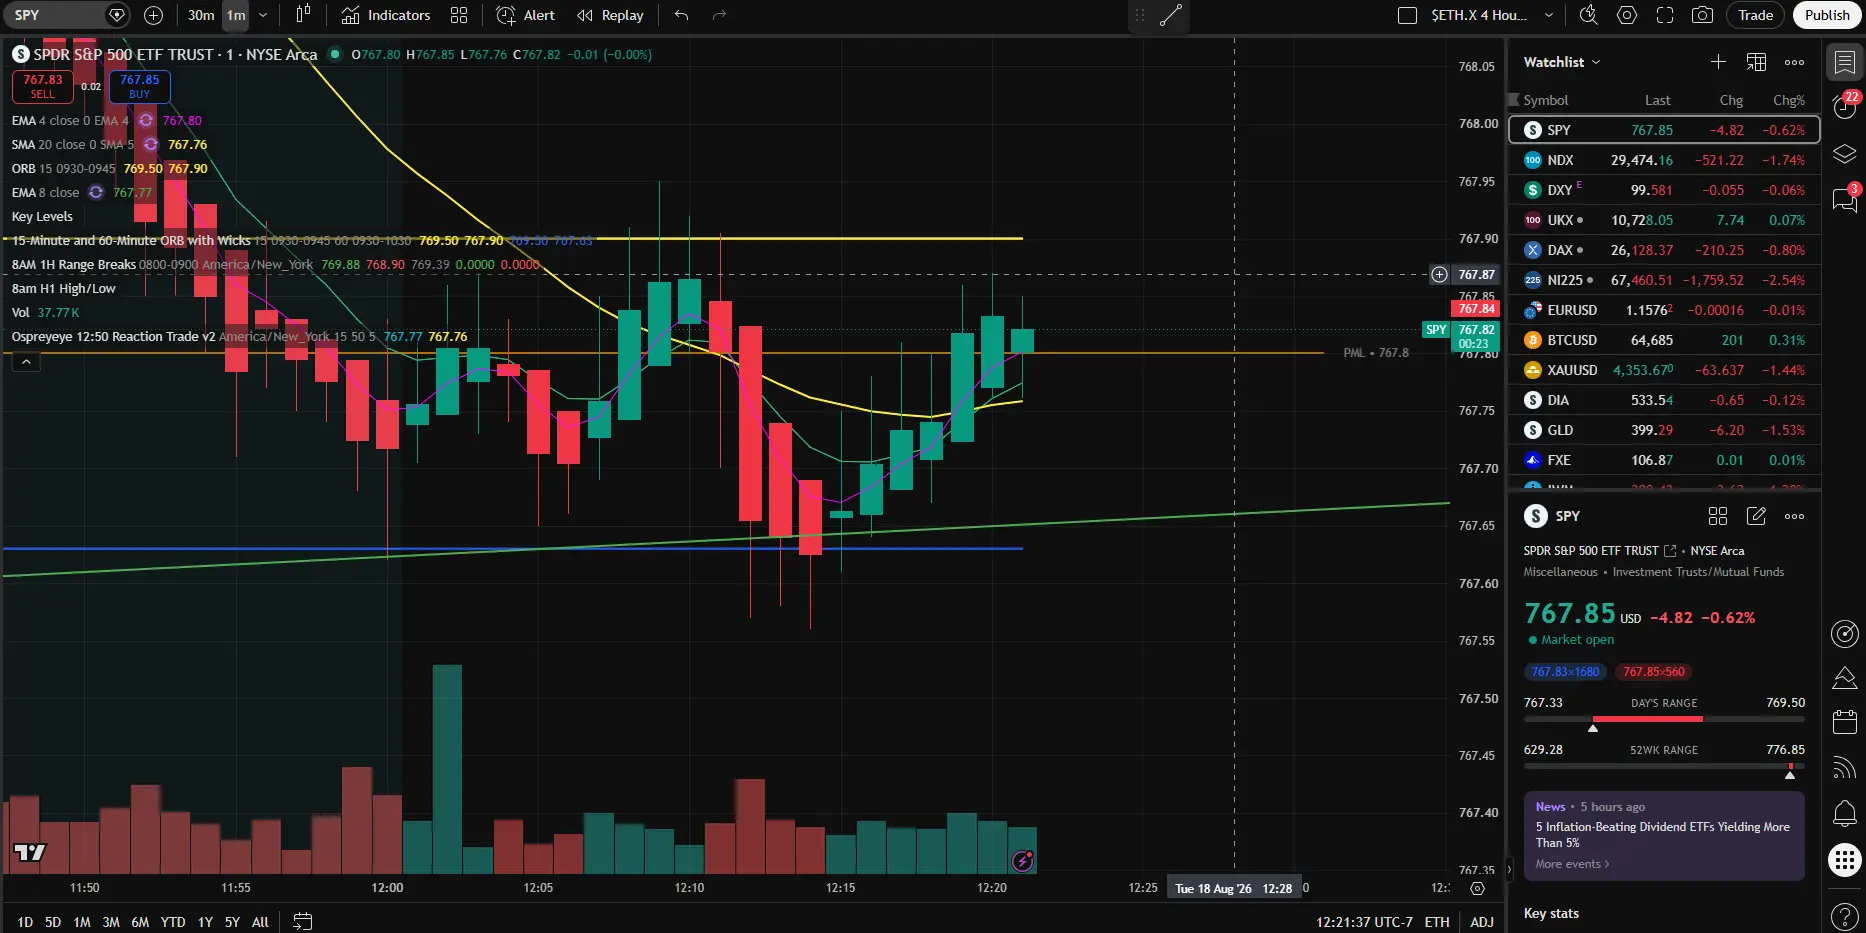The image size is (1866, 933).
Task: Open the timezone menu showing UTC-7
Action: 1364,922
